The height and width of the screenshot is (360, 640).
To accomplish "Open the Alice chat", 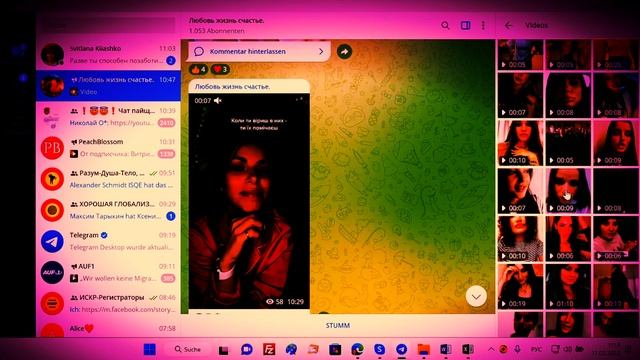I will pyautogui.click(x=108, y=329).
